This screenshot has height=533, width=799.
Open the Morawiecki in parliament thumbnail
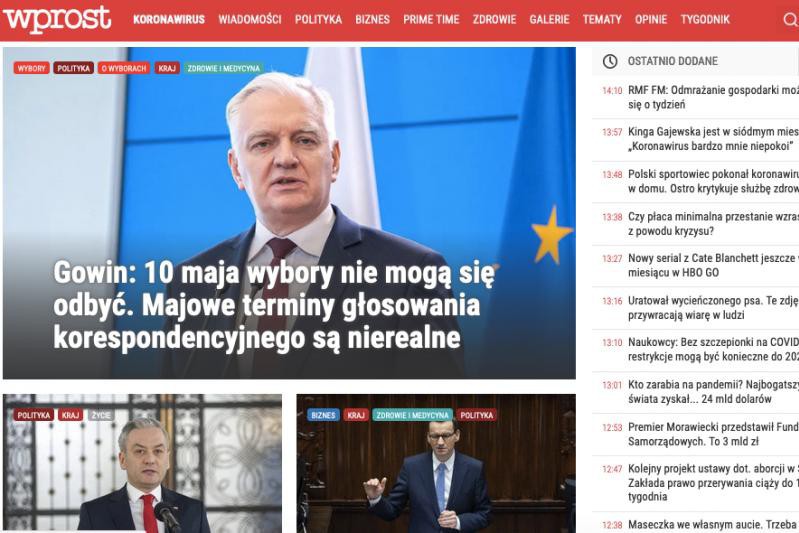click(436, 464)
